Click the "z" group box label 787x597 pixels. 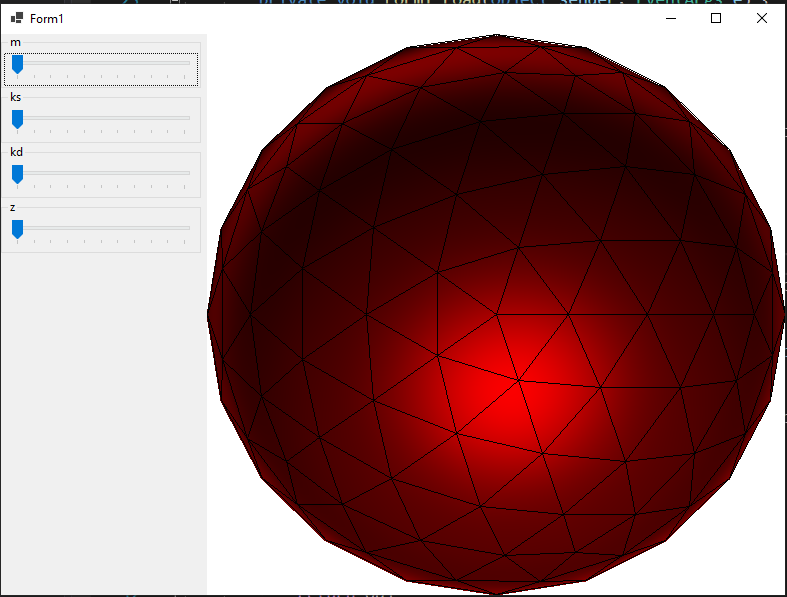coord(13,207)
